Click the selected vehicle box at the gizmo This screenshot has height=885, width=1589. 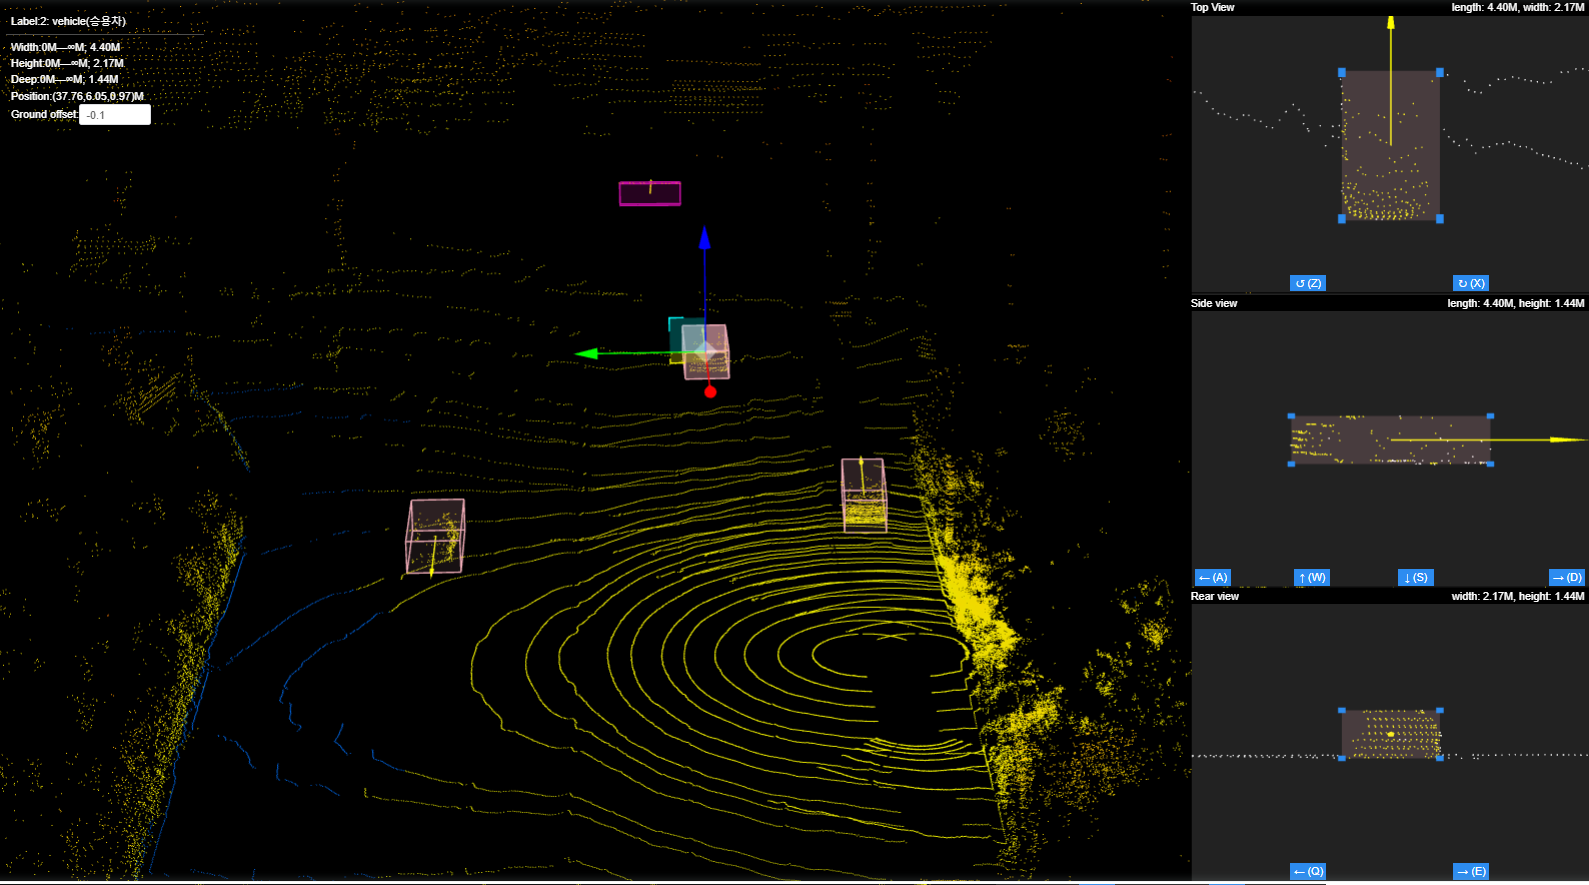coord(706,352)
